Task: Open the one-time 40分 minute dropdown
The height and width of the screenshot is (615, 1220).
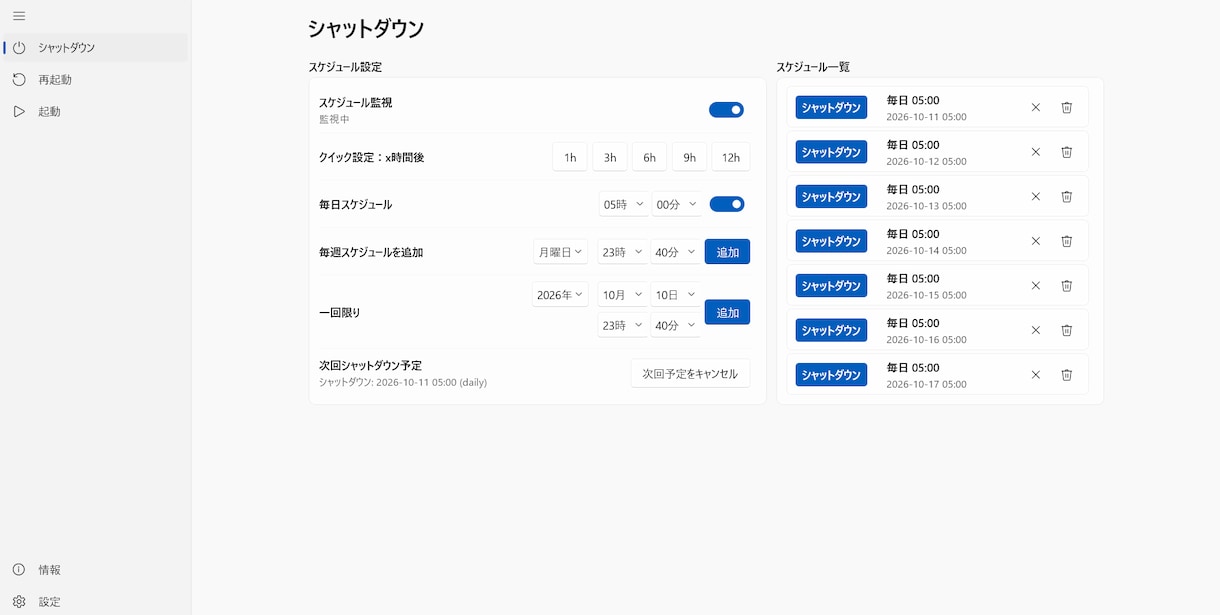Action: [x=676, y=325]
